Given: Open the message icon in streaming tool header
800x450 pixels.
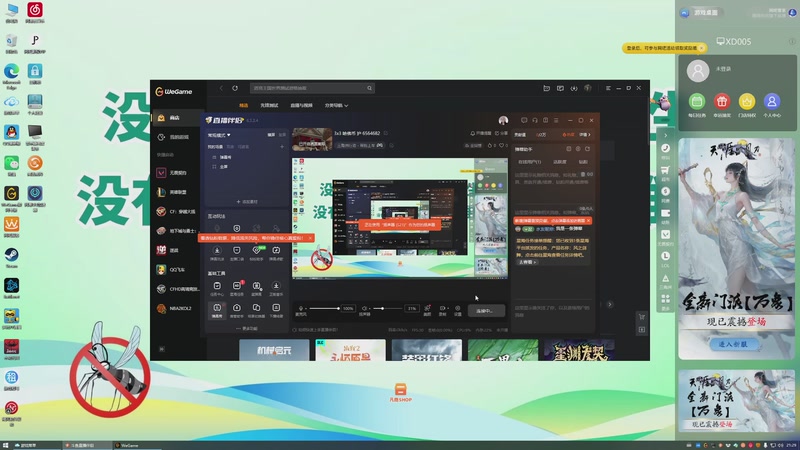Looking at the screenshot, I should 524,120.
